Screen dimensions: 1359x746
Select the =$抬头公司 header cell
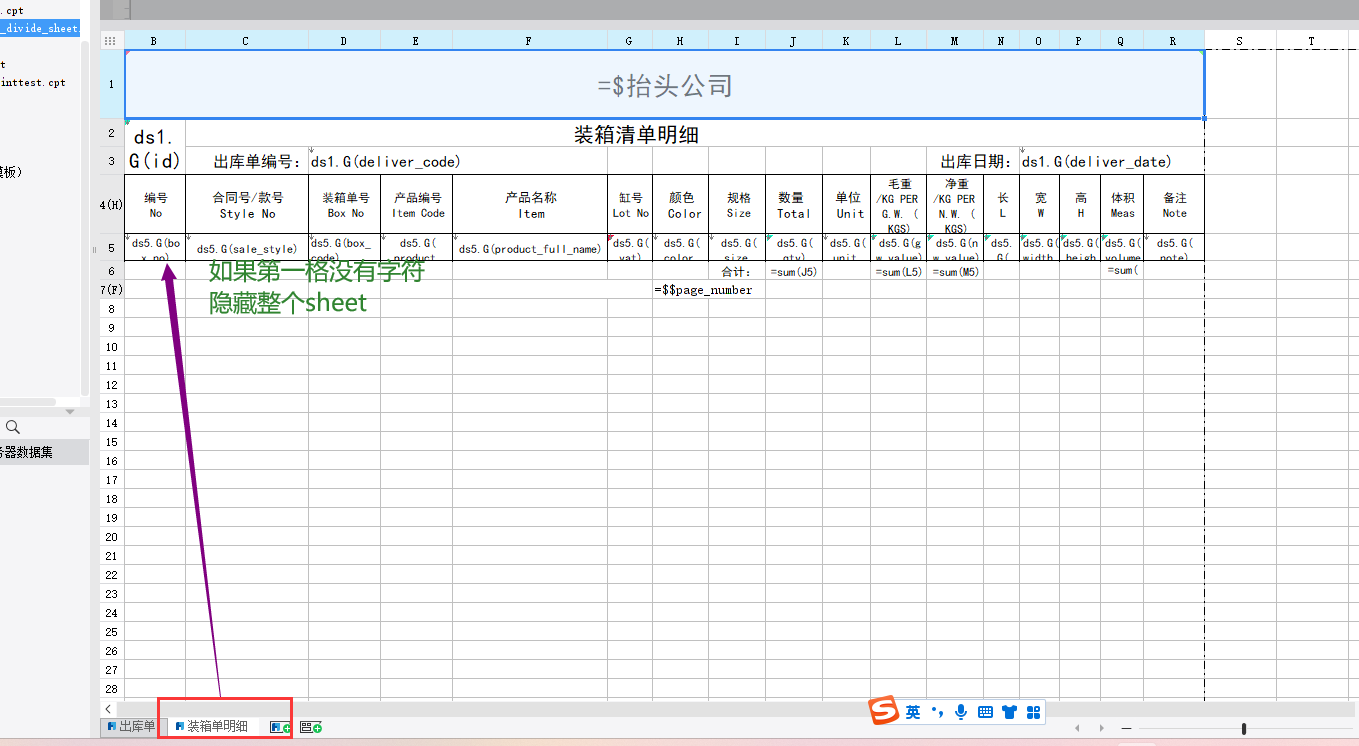(664, 85)
